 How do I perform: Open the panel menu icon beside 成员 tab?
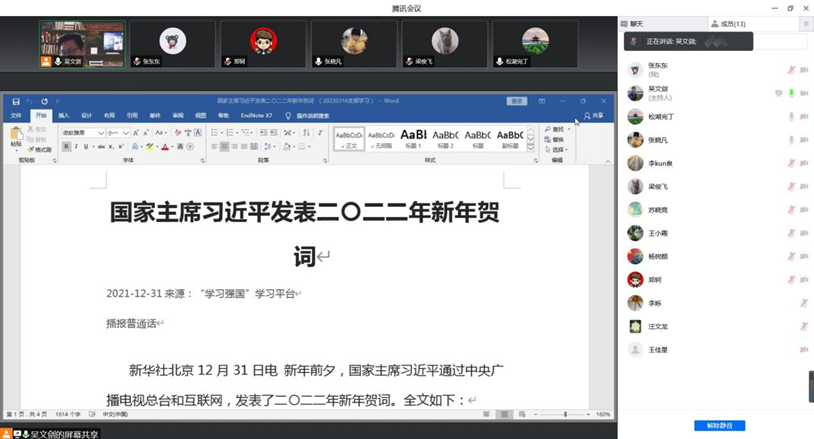click(805, 22)
